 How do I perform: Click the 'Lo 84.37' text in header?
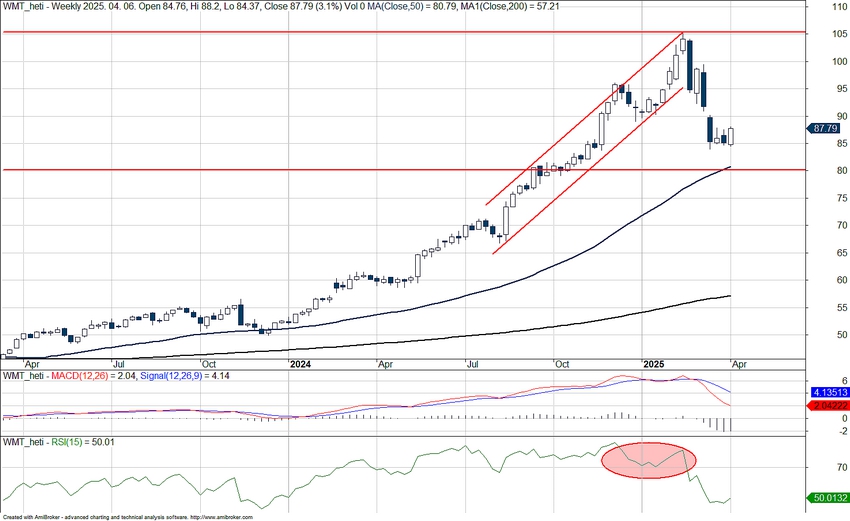pos(241,6)
